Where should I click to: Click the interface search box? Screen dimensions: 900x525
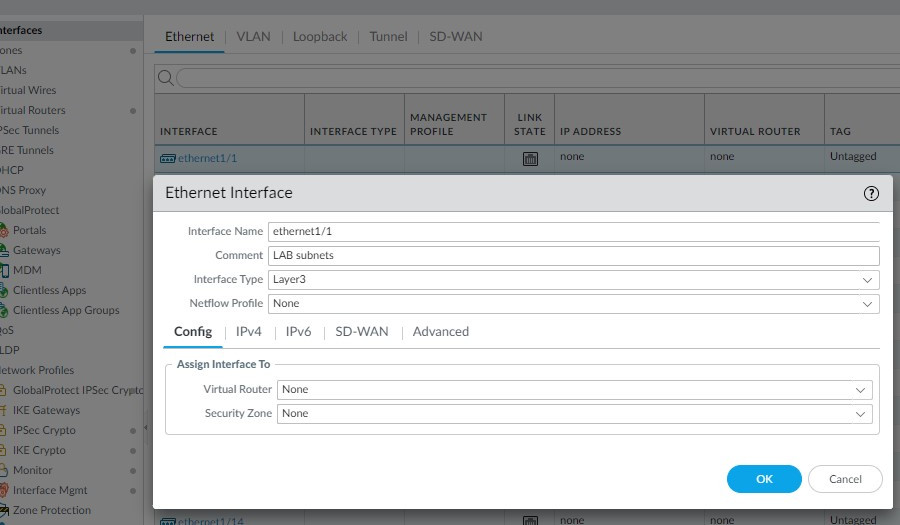click(537, 77)
